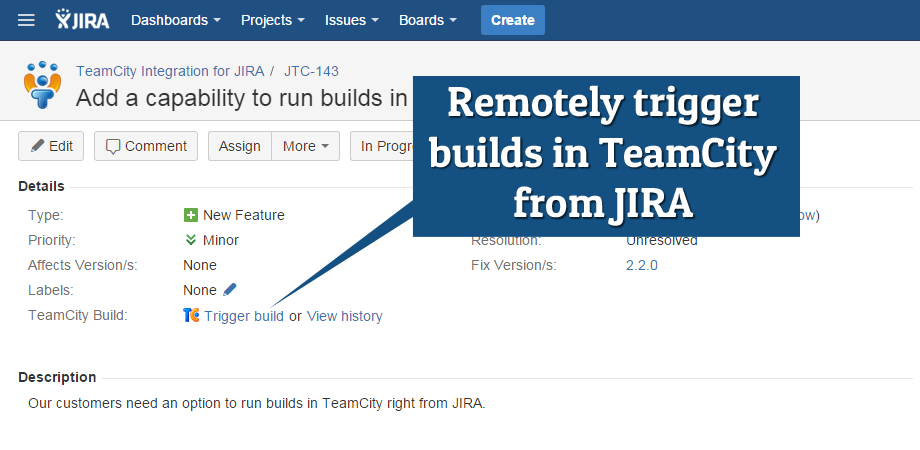Open the Projects dropdown menu
Screen dimensions: 920x450
tap(273, 20)
